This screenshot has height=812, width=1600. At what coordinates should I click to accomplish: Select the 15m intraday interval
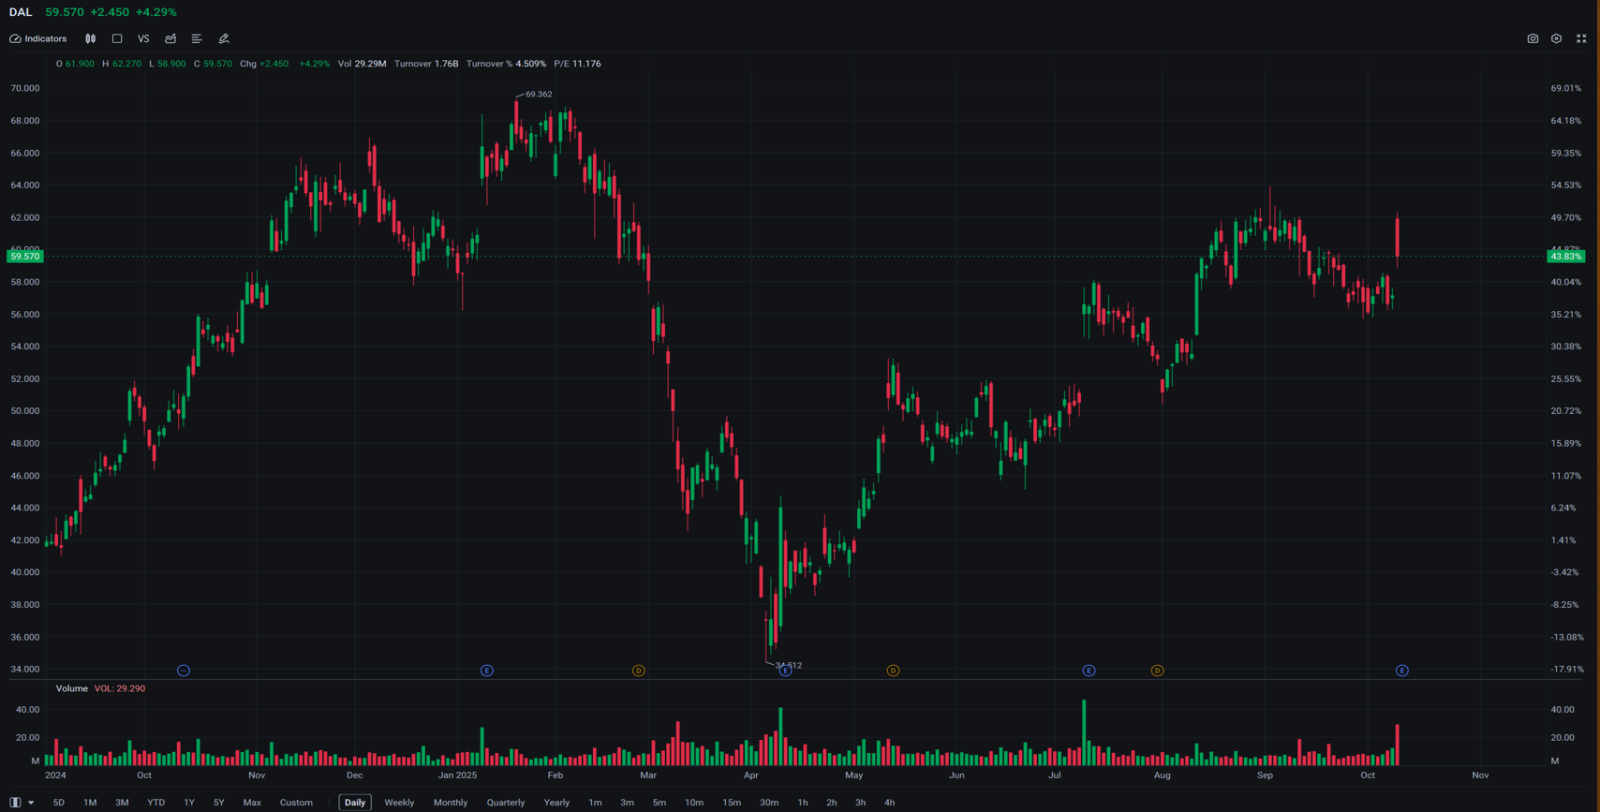[x=732, y=803]
